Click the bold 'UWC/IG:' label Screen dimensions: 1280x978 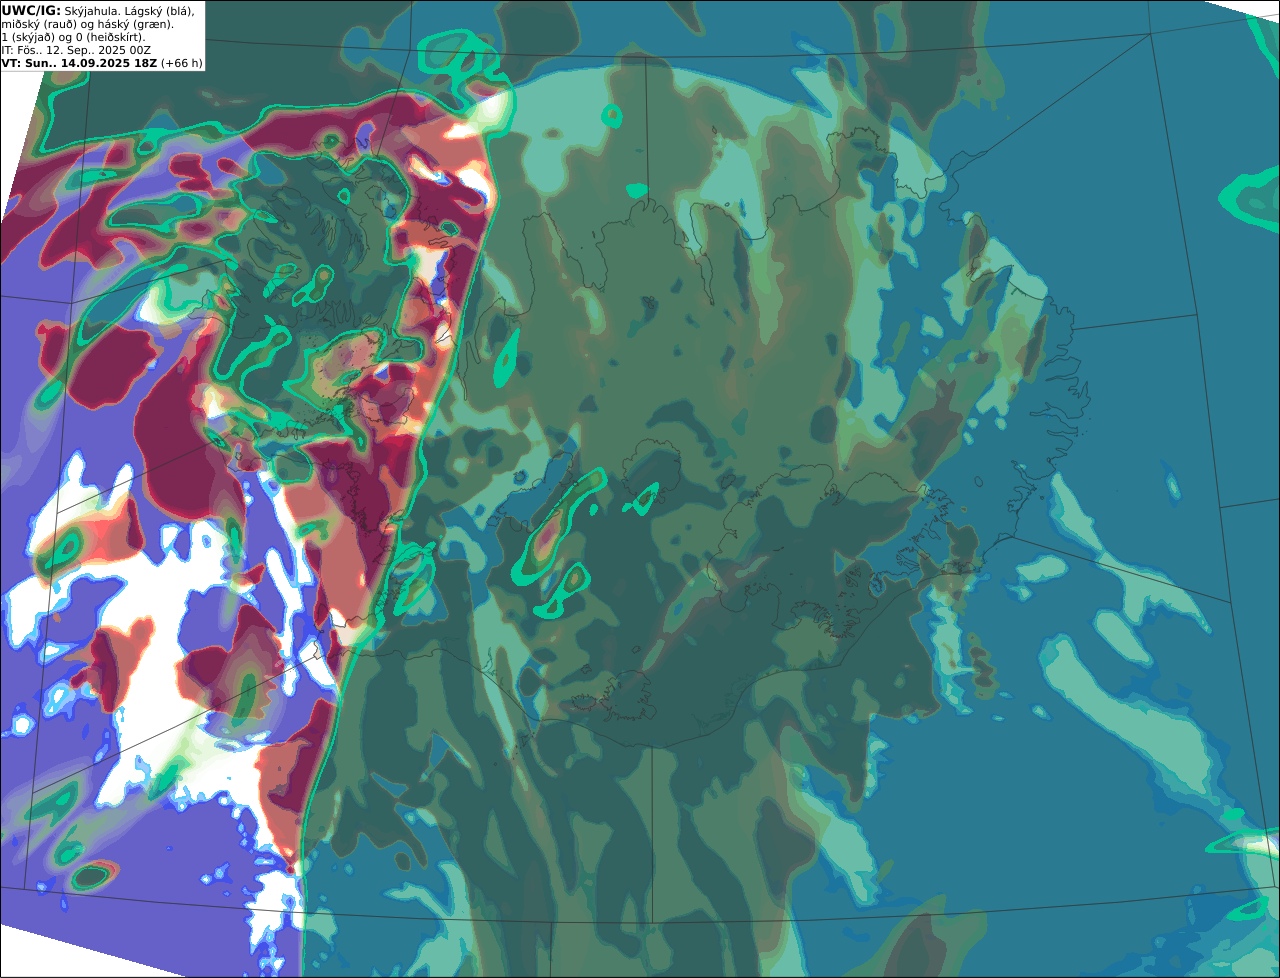(x=31, y=10)
